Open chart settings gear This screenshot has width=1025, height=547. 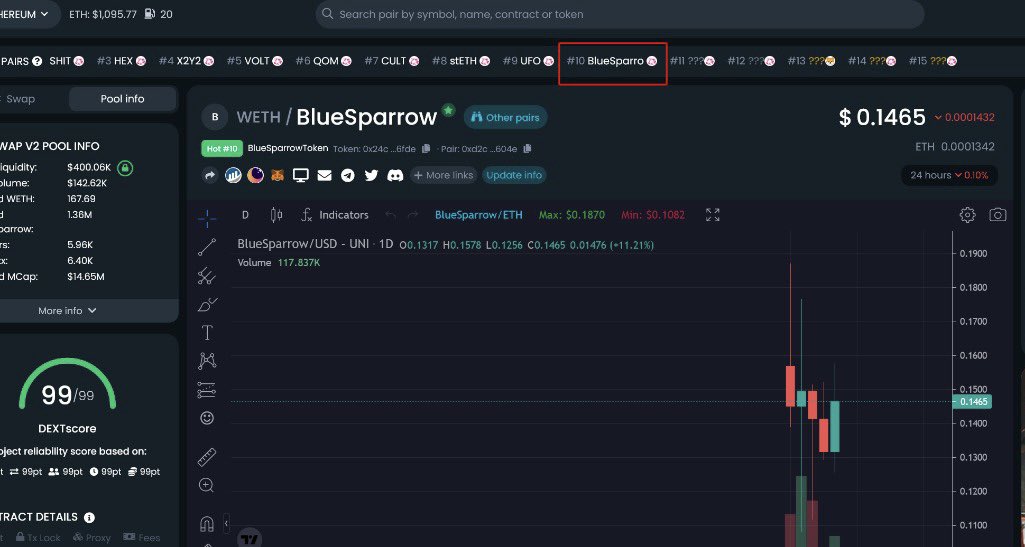coord(967,215)
